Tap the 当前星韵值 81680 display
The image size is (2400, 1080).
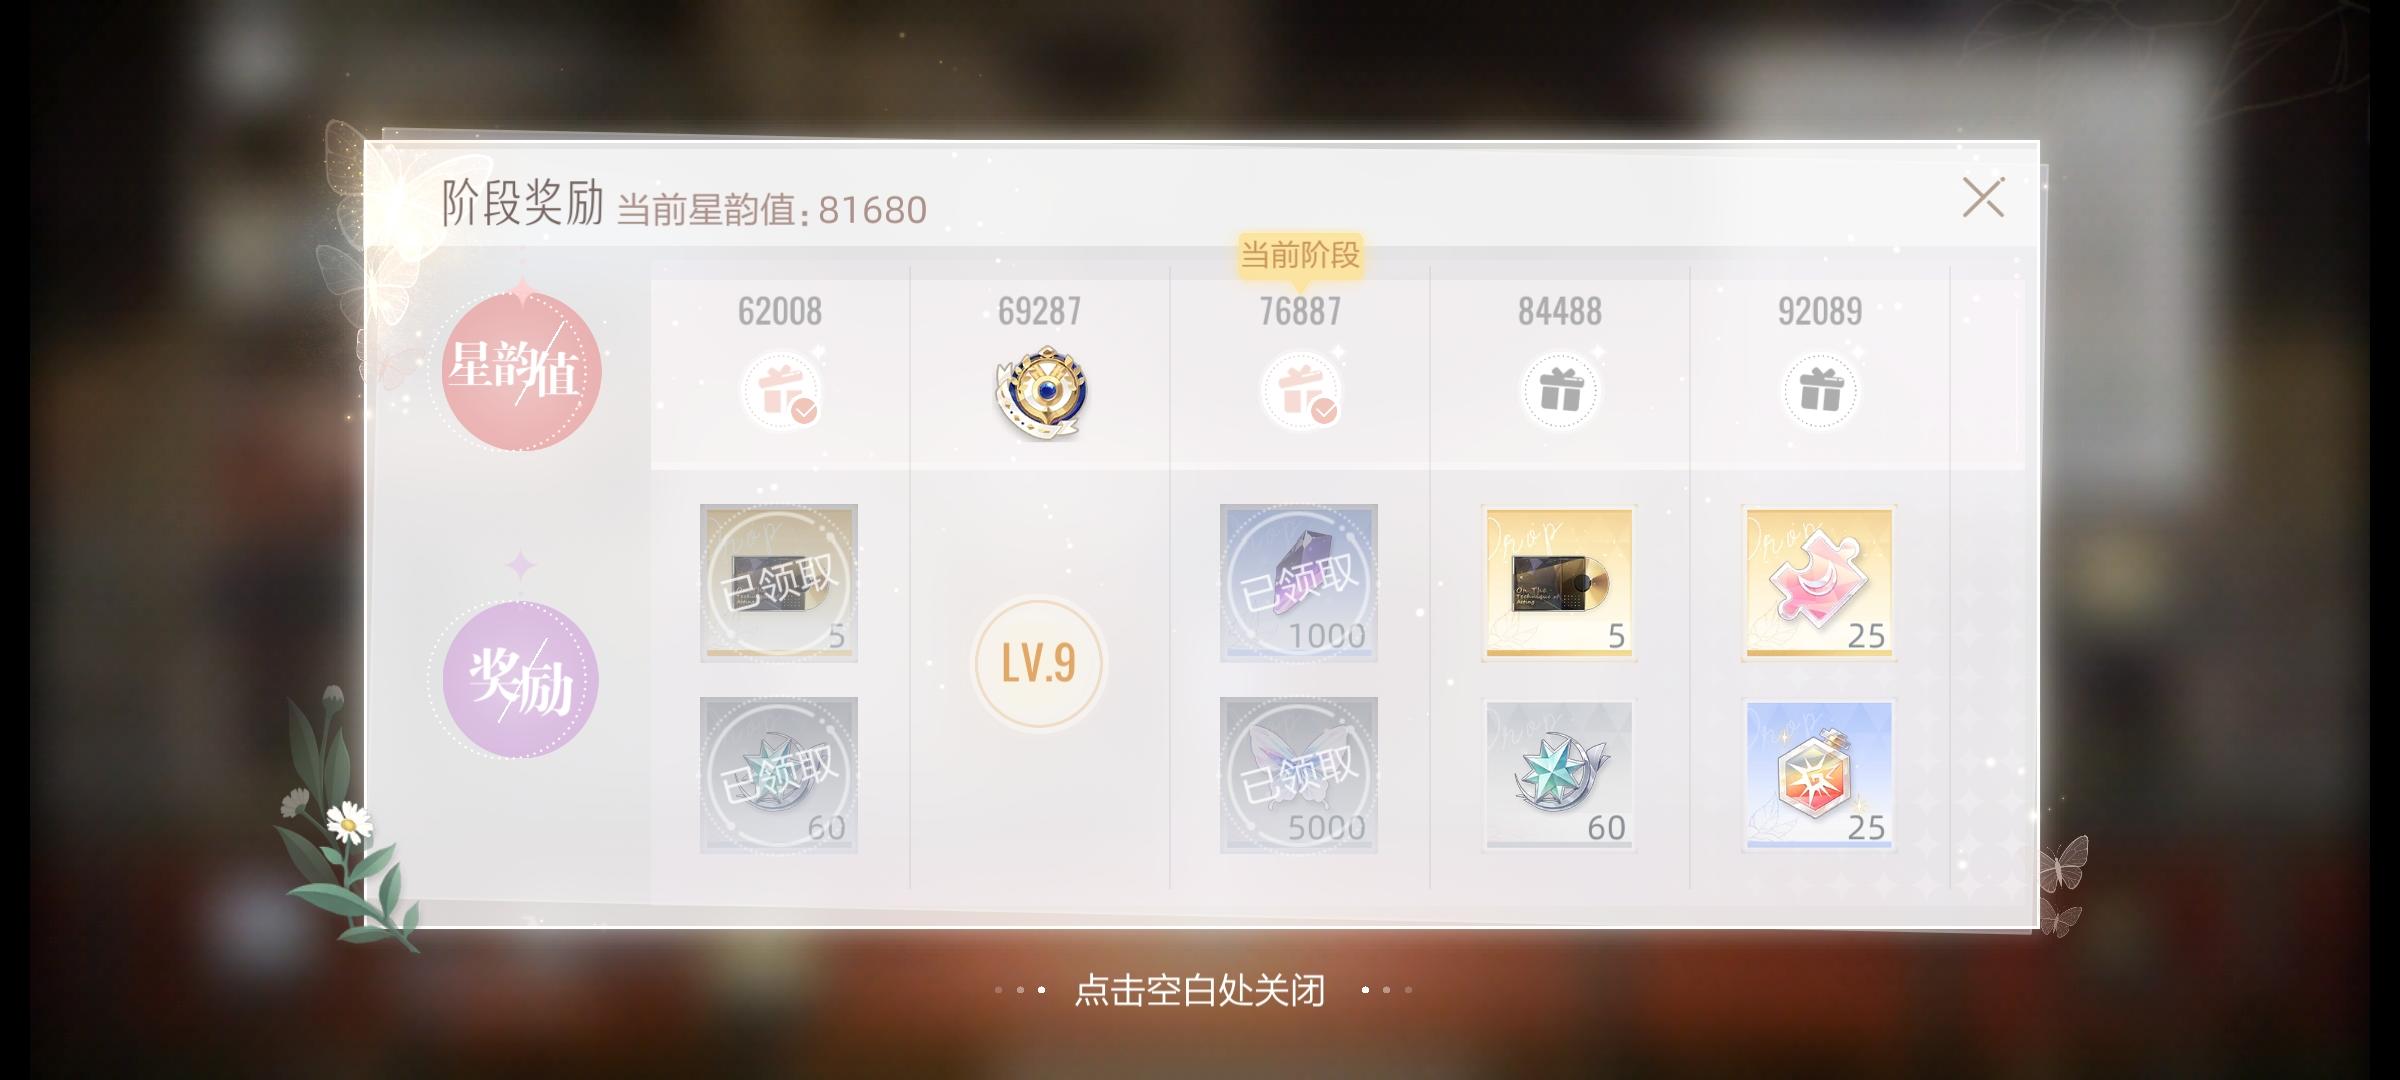(x=772, y=210)
